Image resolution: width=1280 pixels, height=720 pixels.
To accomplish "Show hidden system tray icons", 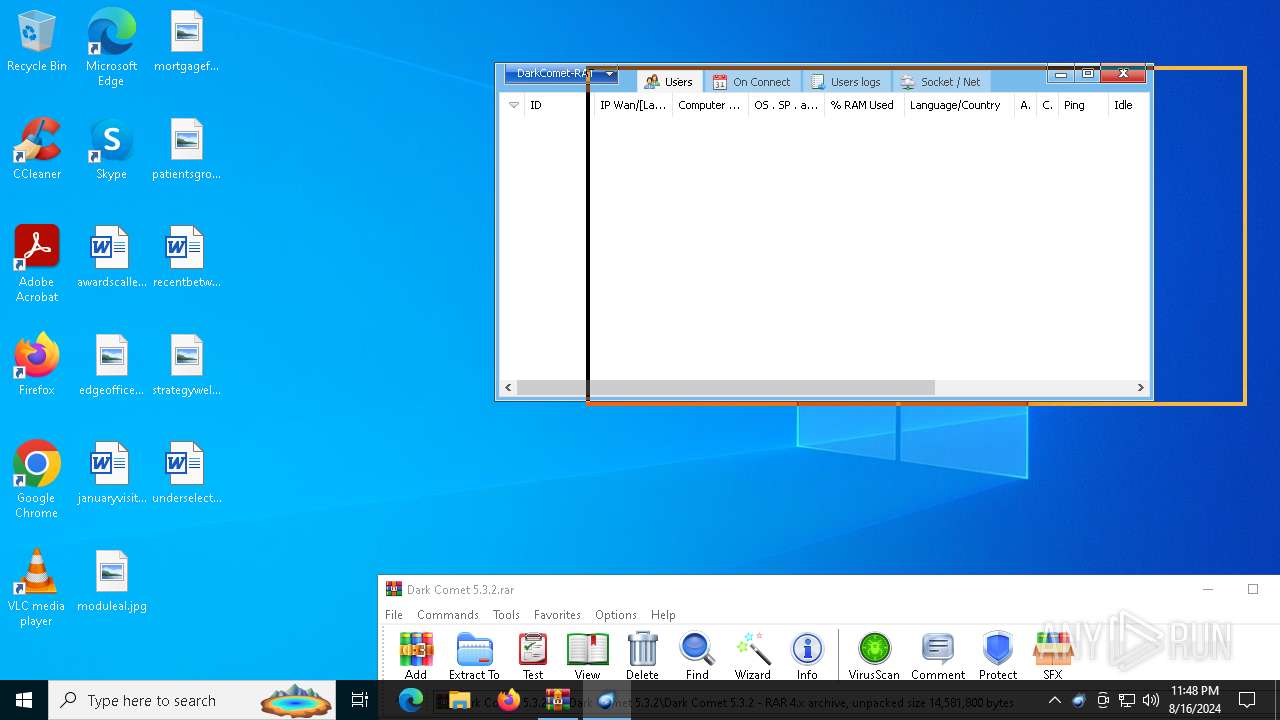I will [1054, 700].
